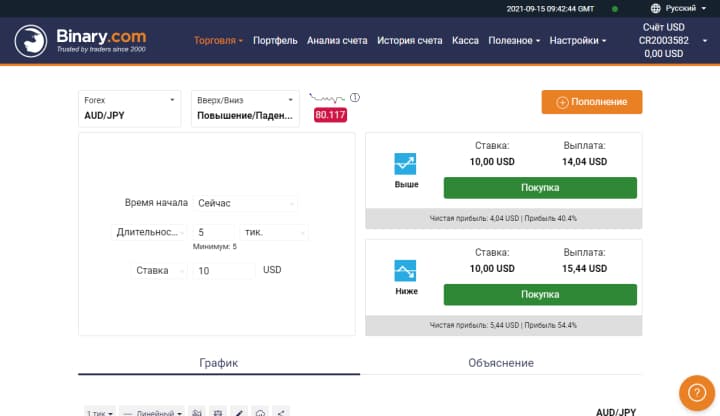Click the green connection status dot
The image size is (720, 416).
click(614, 9)
